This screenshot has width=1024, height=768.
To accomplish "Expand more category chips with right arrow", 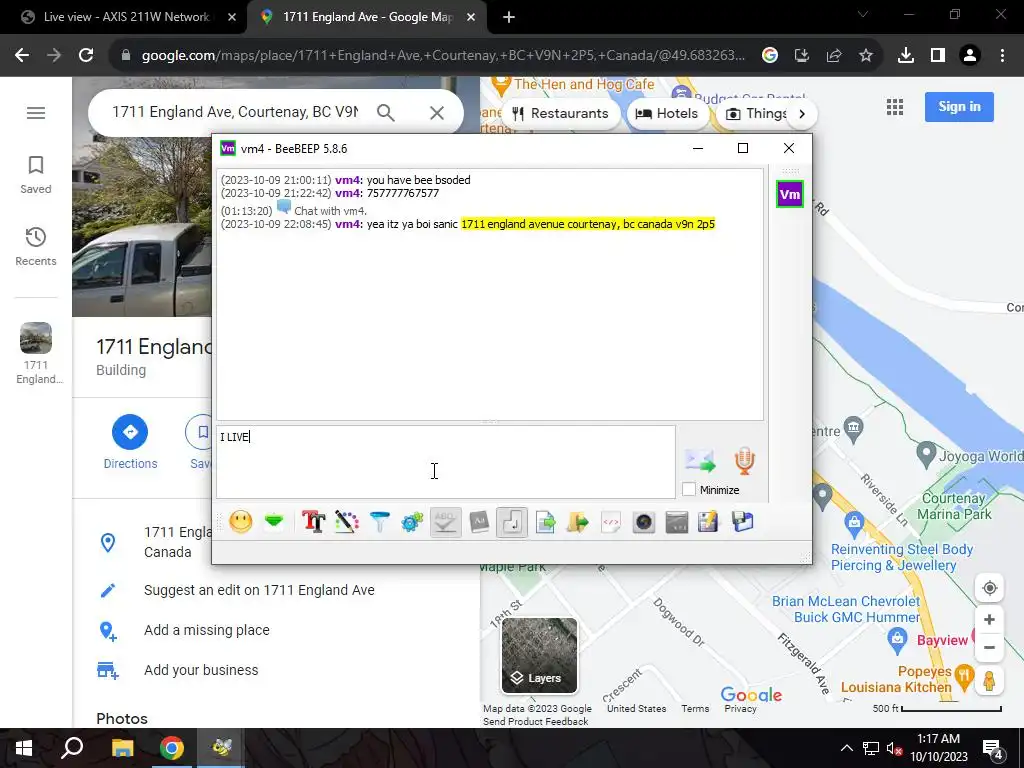I will coord(802,114).
